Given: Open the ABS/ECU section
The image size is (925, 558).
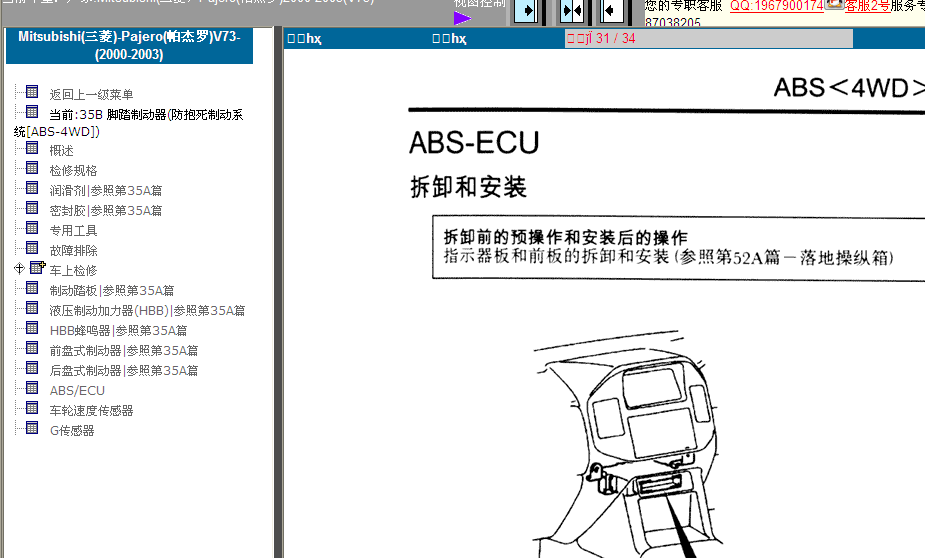Looking at the screenshot, I should pos(77,391).
